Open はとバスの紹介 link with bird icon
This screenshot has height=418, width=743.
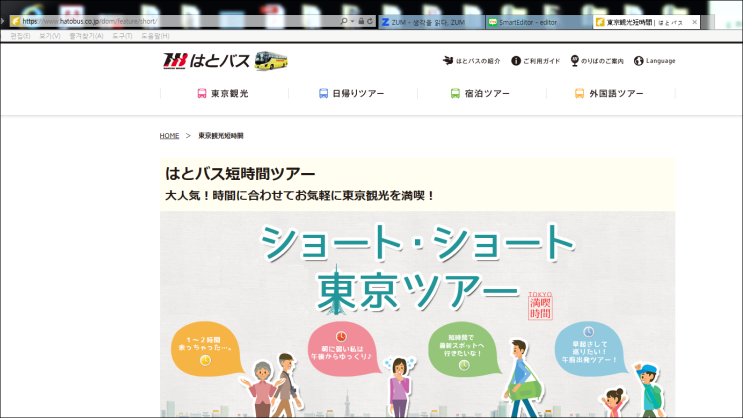471,61
